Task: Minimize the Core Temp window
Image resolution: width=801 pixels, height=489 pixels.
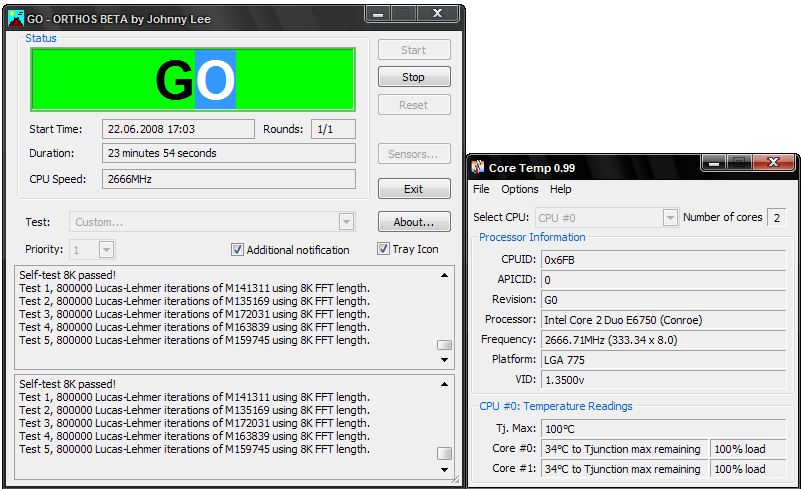Action: 714,163
